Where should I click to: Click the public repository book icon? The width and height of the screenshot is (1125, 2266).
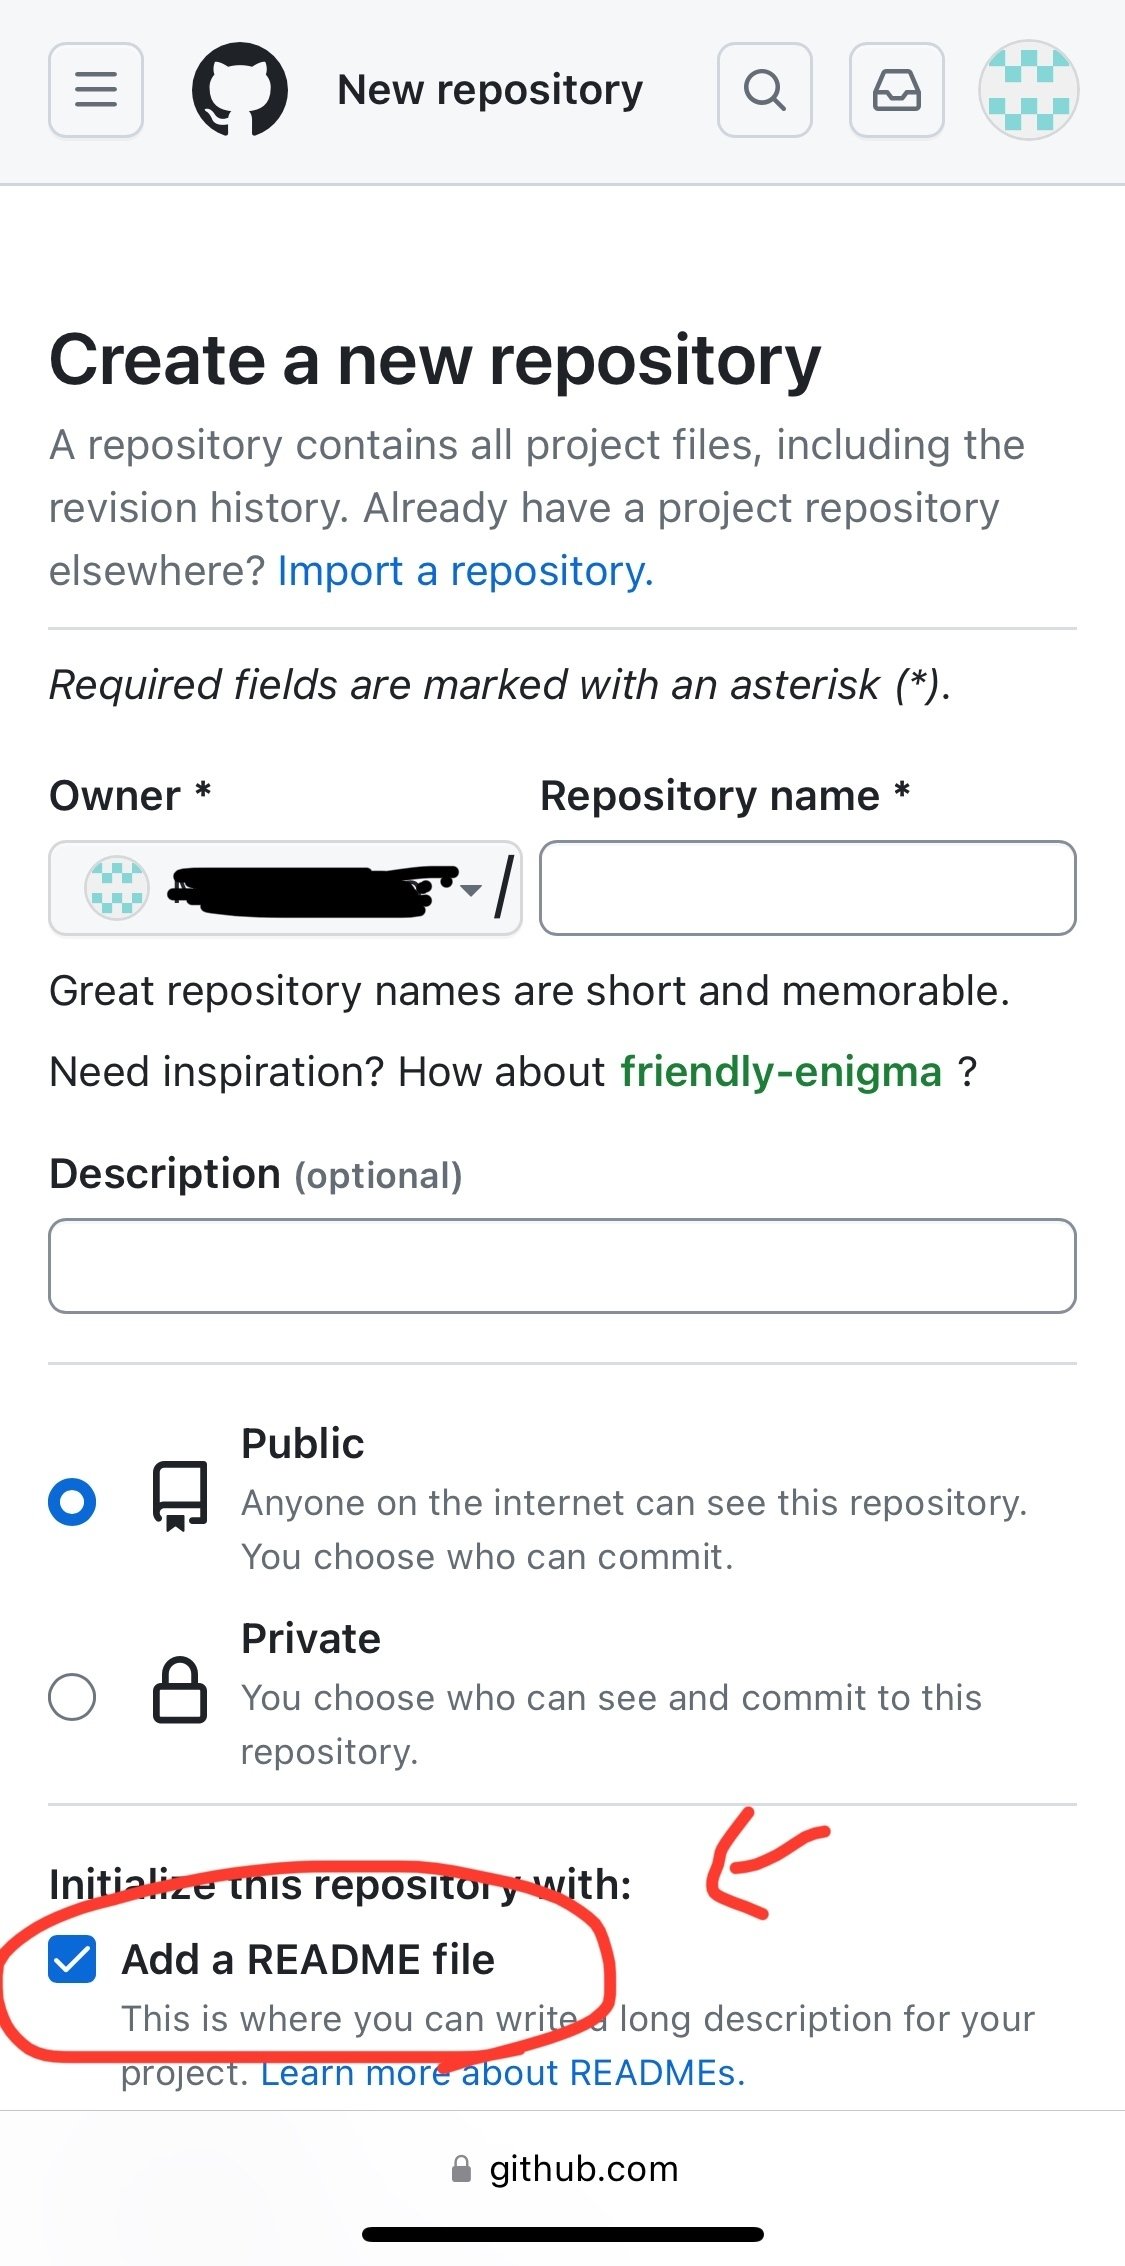pos(180,1495)
